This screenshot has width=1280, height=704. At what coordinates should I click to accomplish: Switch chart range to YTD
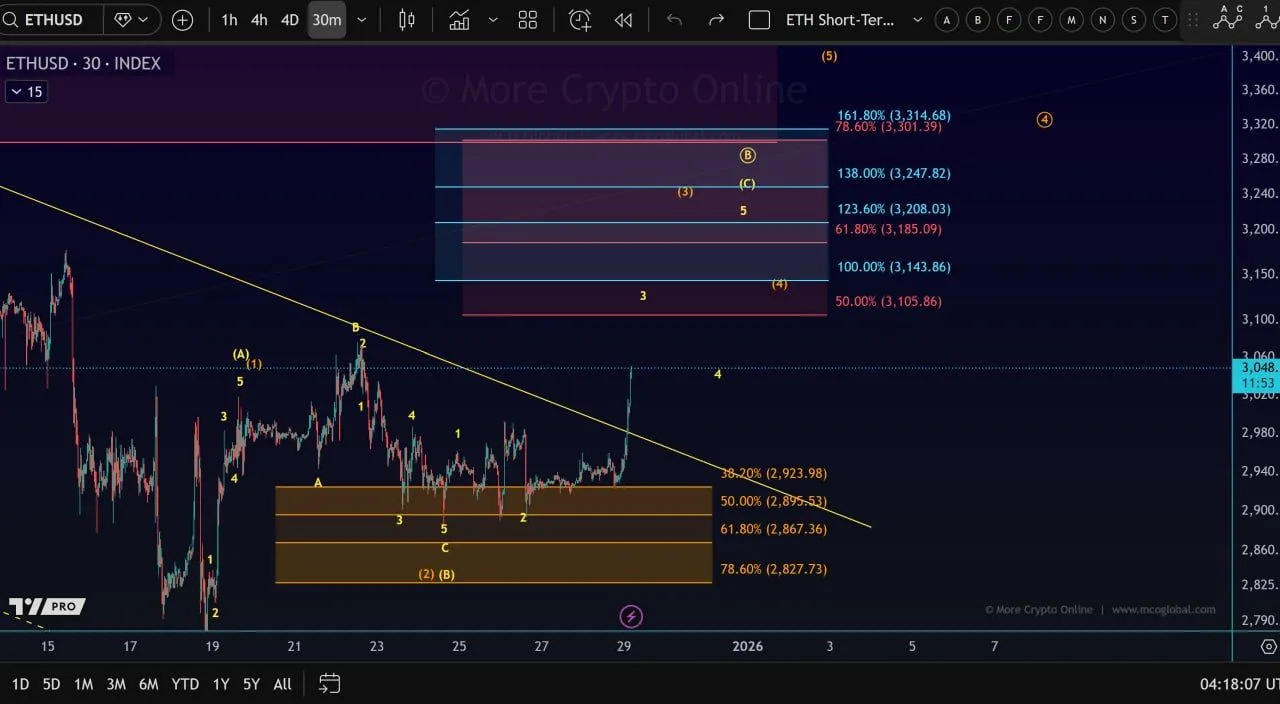184,684
